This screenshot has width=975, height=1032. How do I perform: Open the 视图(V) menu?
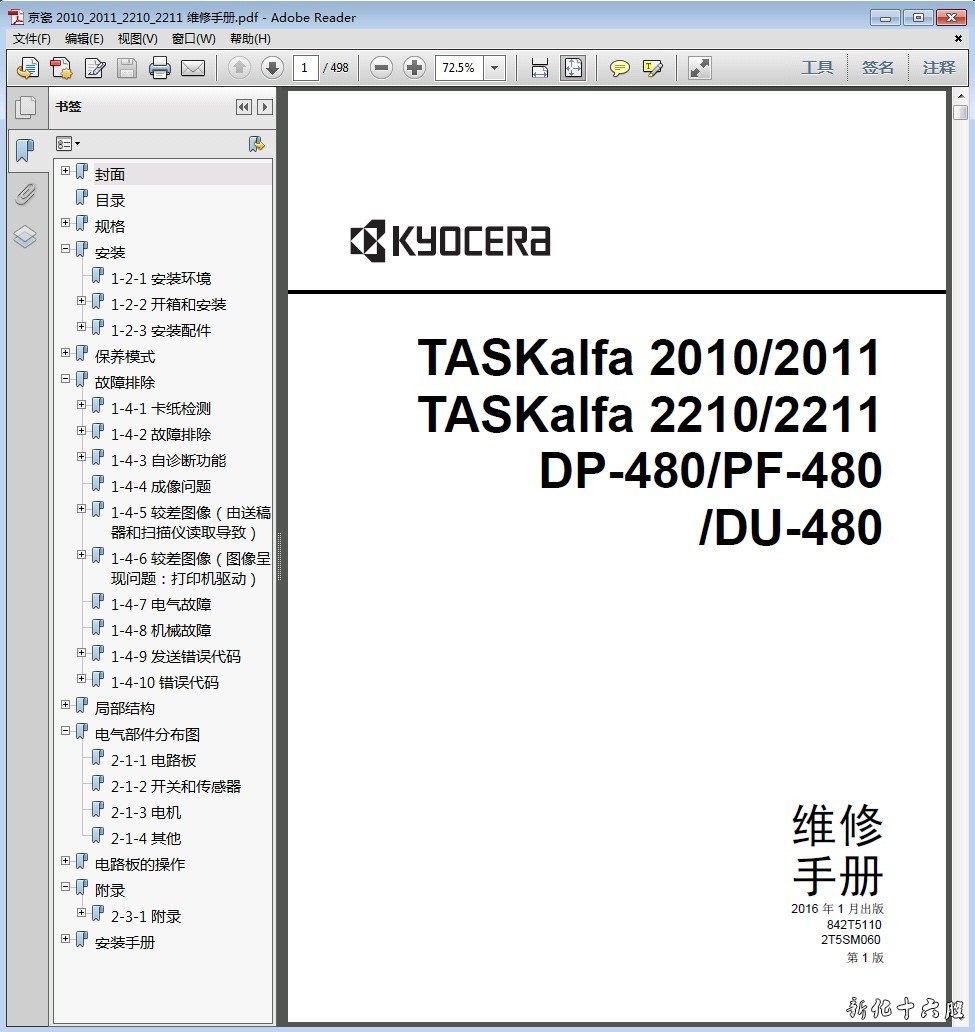pyautogui.click(x=137, y=39)
